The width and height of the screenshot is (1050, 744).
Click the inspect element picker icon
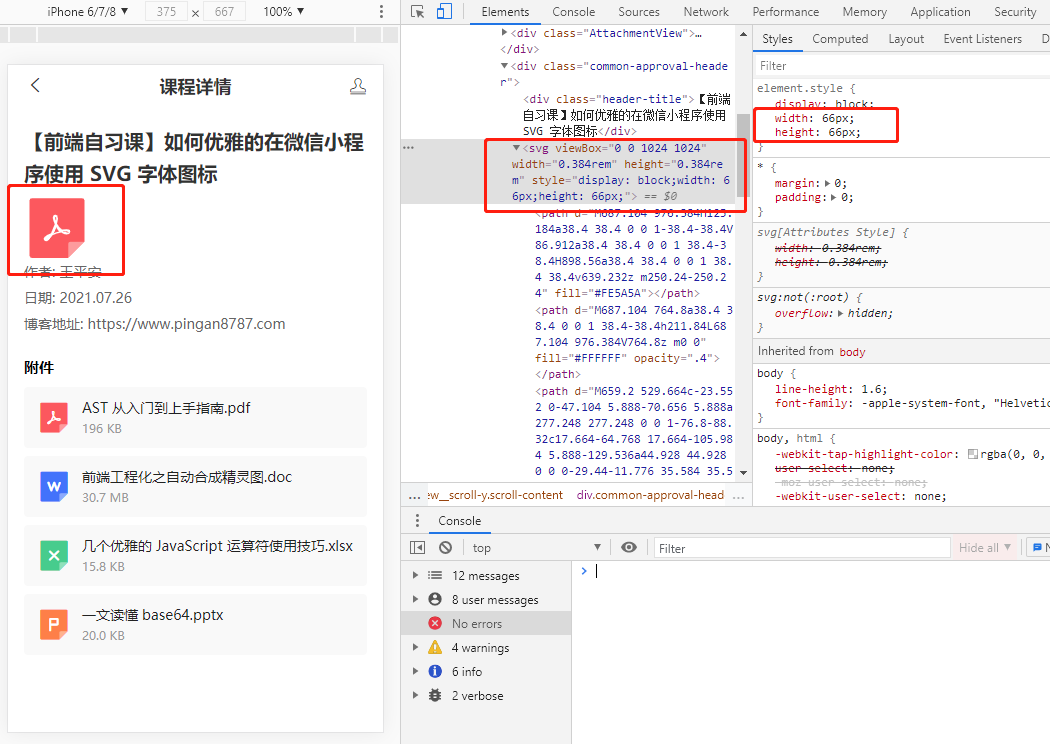pos(418,11)
